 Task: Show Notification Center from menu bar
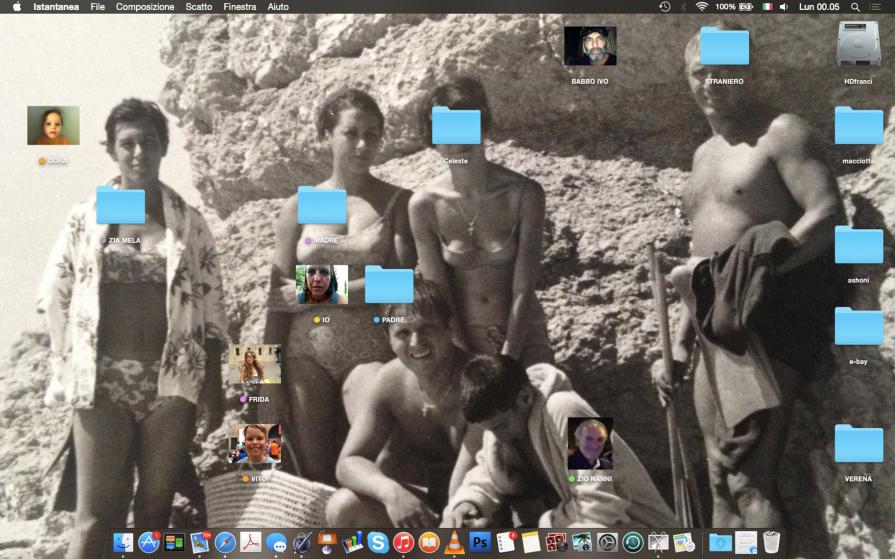pyautogui.click(x=876, y=7)
